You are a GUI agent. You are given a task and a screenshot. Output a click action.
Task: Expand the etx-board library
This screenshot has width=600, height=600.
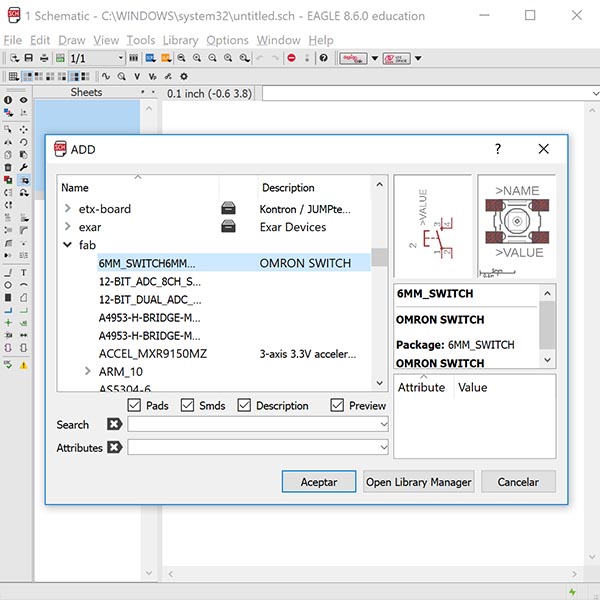click(x=68, y=209)
